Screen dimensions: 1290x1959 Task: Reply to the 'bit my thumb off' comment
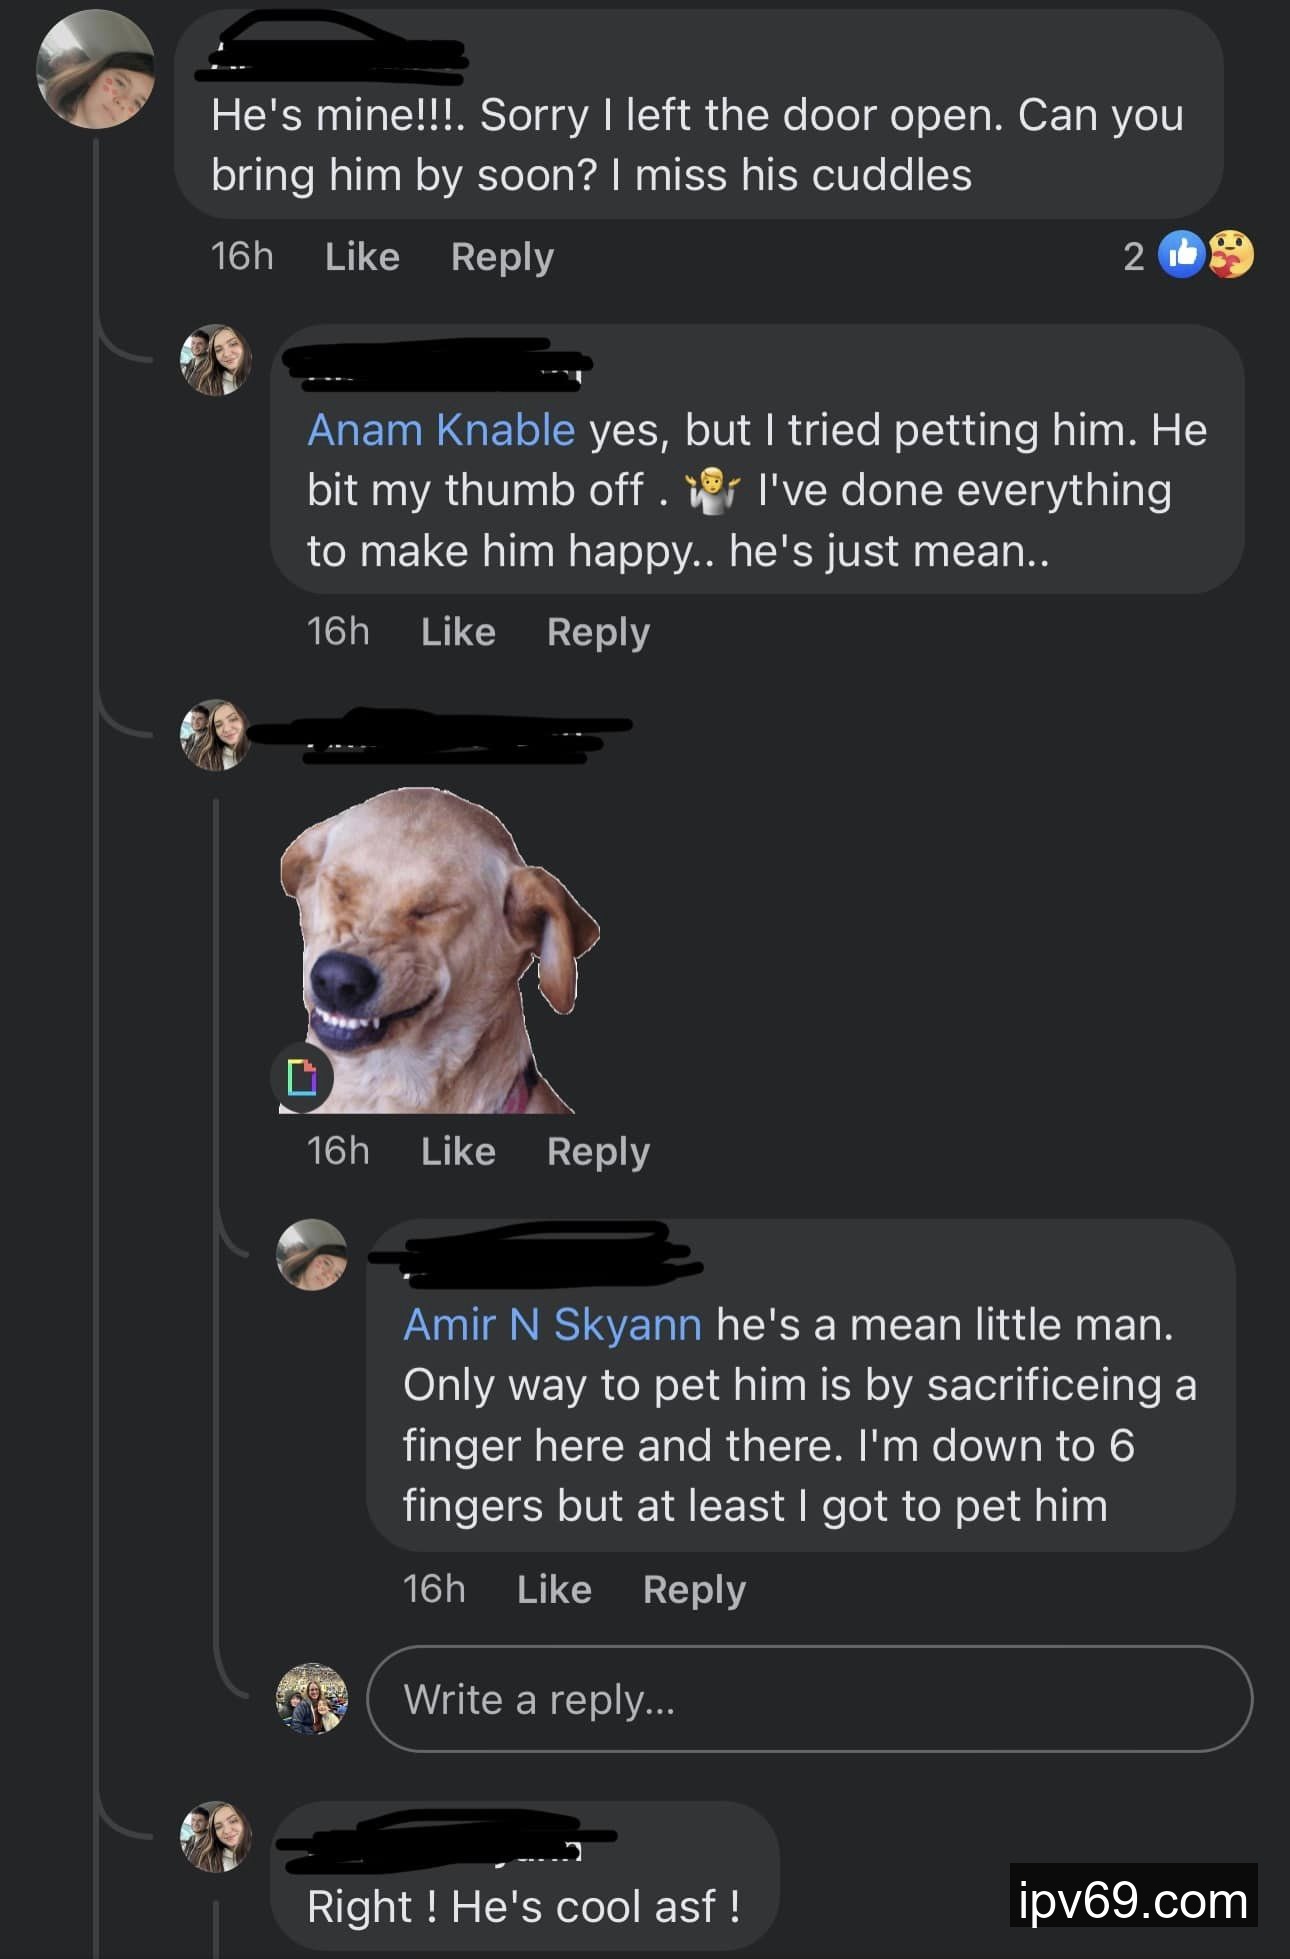[x=598, y=632]
